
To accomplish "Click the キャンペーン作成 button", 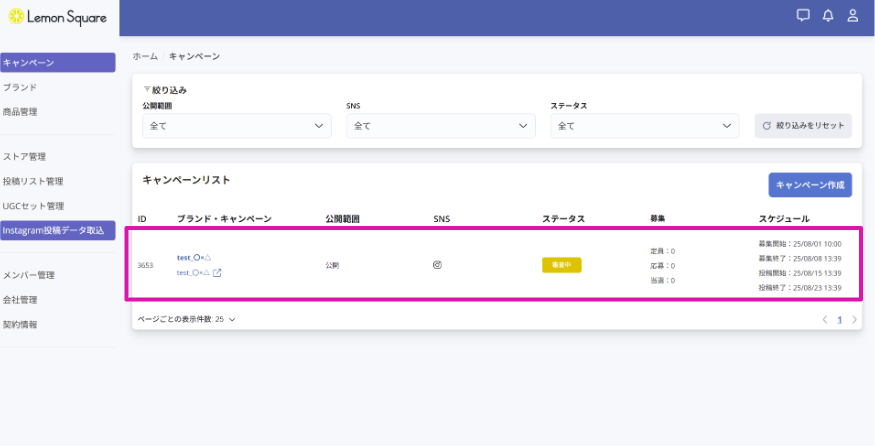I will [x=809, y=184].
